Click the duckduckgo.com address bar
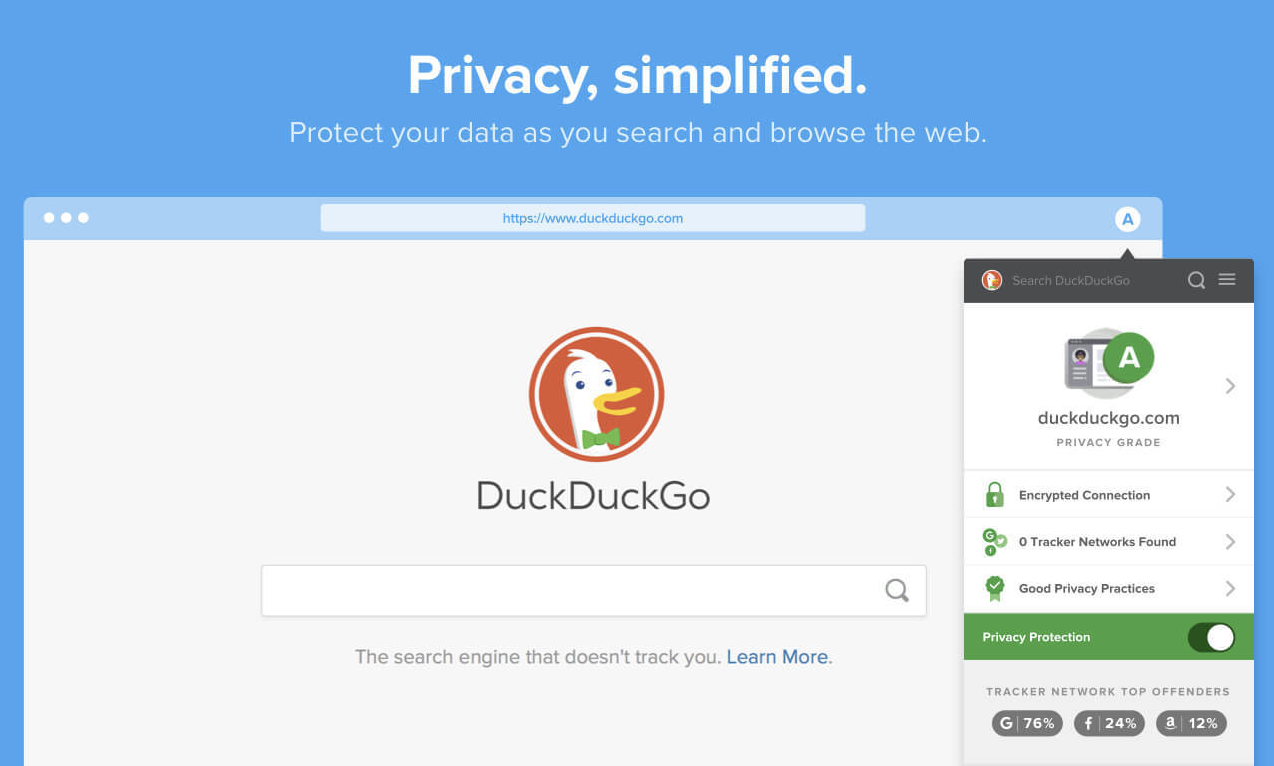Viewport: 1274px width, 766px height. click(x=593, y=218)
